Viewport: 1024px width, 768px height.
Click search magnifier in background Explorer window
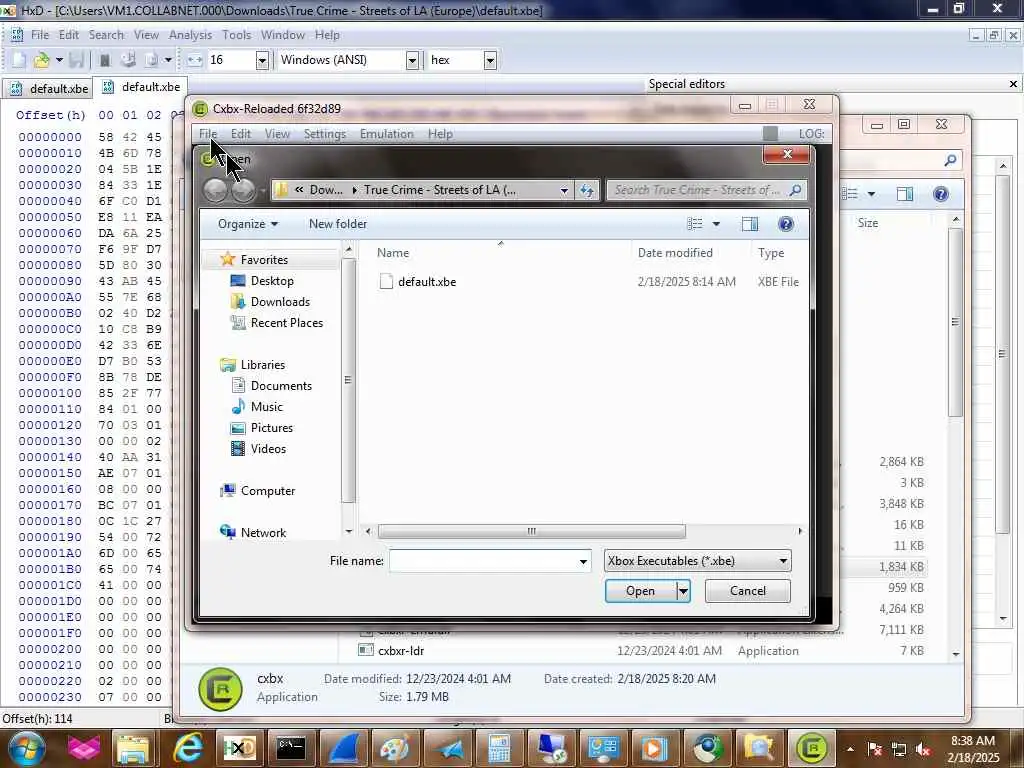click(950, 159)
